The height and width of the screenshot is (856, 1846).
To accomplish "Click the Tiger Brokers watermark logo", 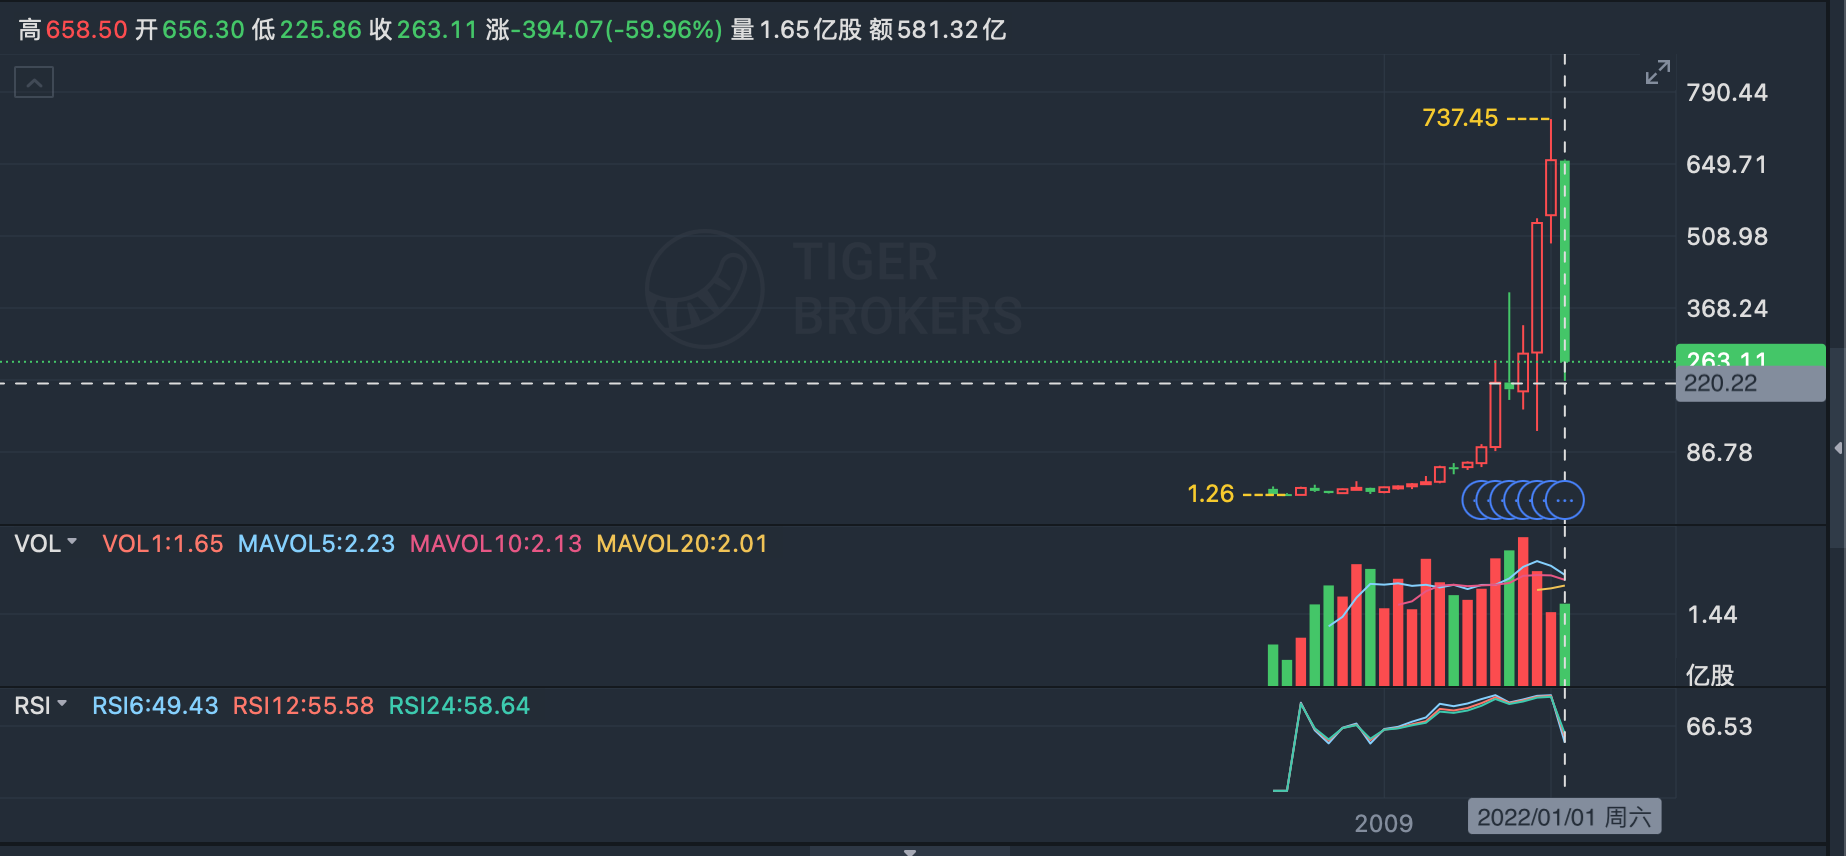I will coord(705,289).
